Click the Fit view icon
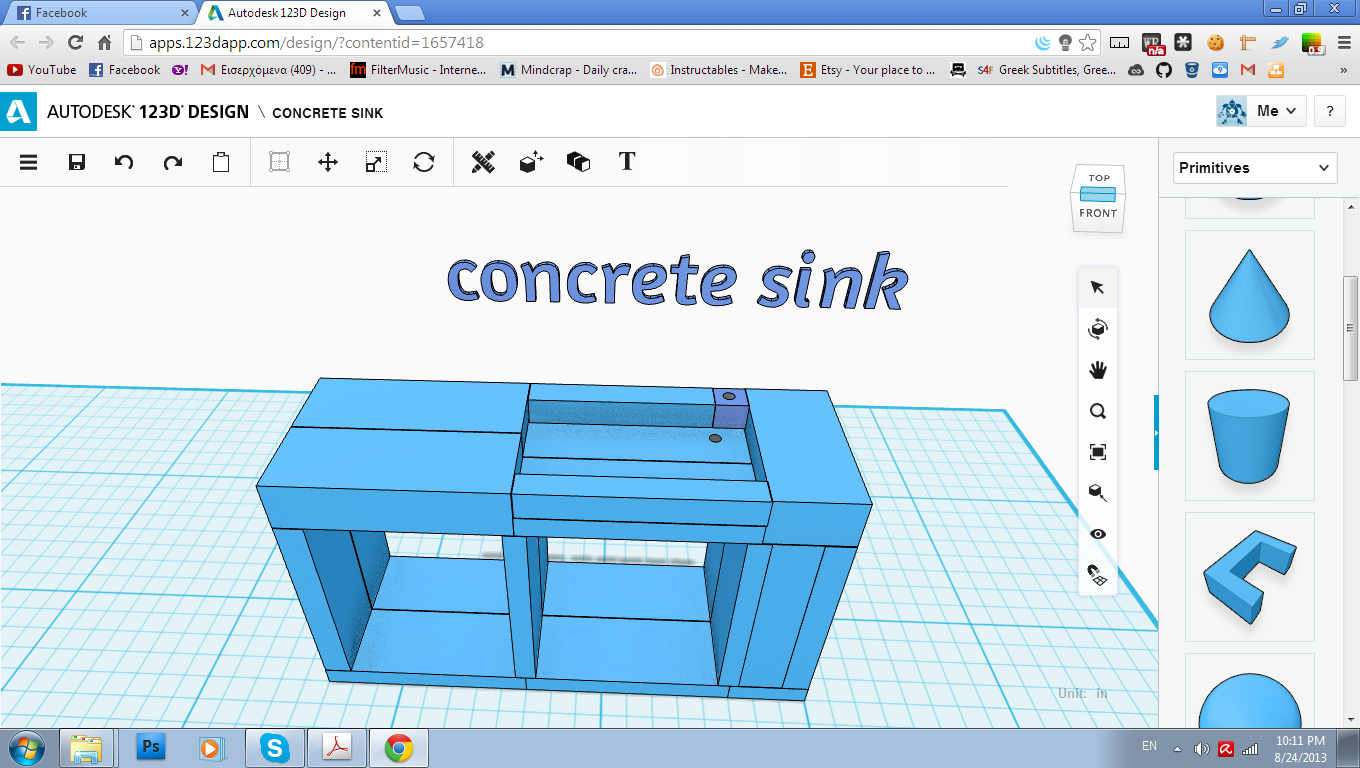This screenshot has height=768, width=1360. click(1098, 452)
